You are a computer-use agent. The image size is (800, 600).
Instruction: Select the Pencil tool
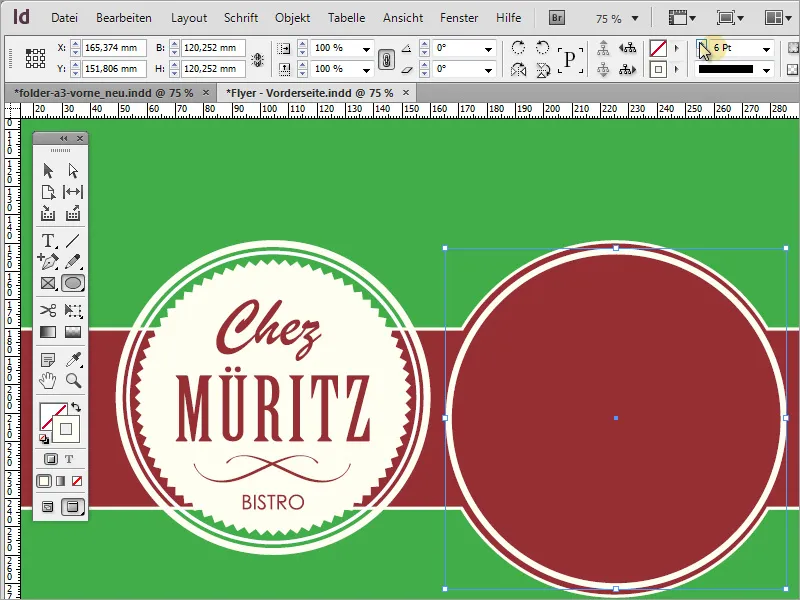pos(73,261)
